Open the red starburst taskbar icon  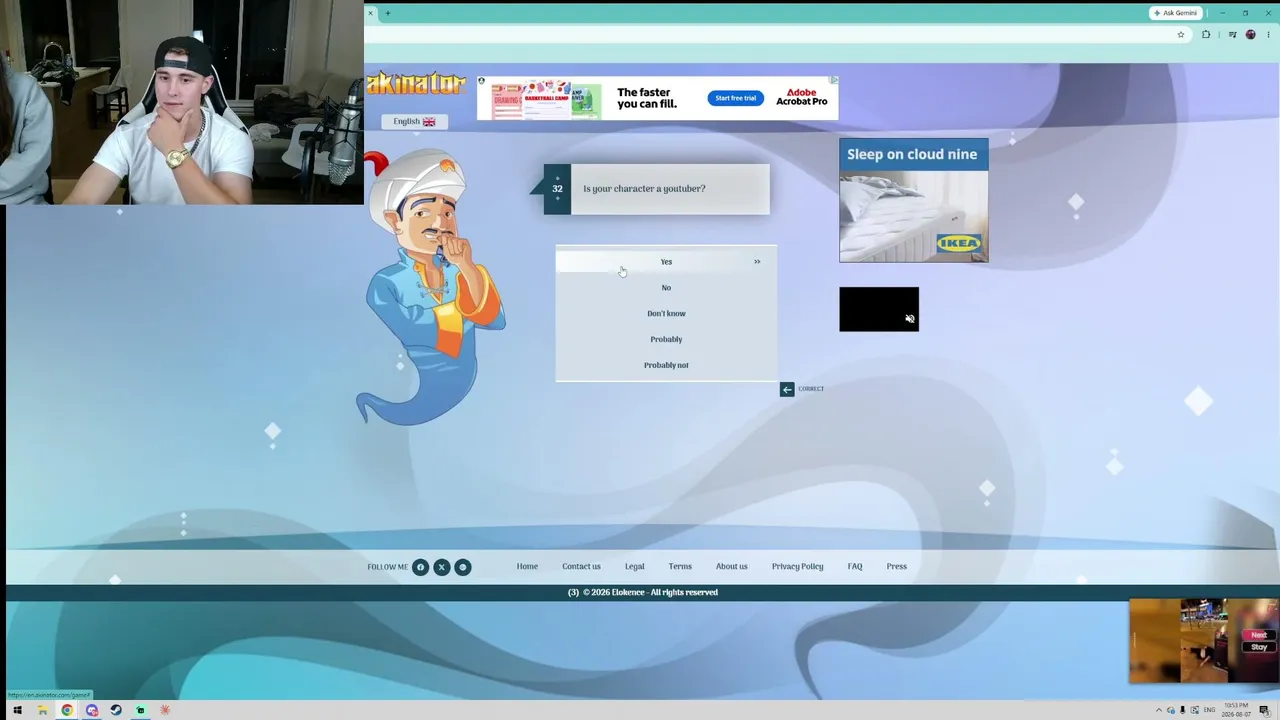click(165, 711)
